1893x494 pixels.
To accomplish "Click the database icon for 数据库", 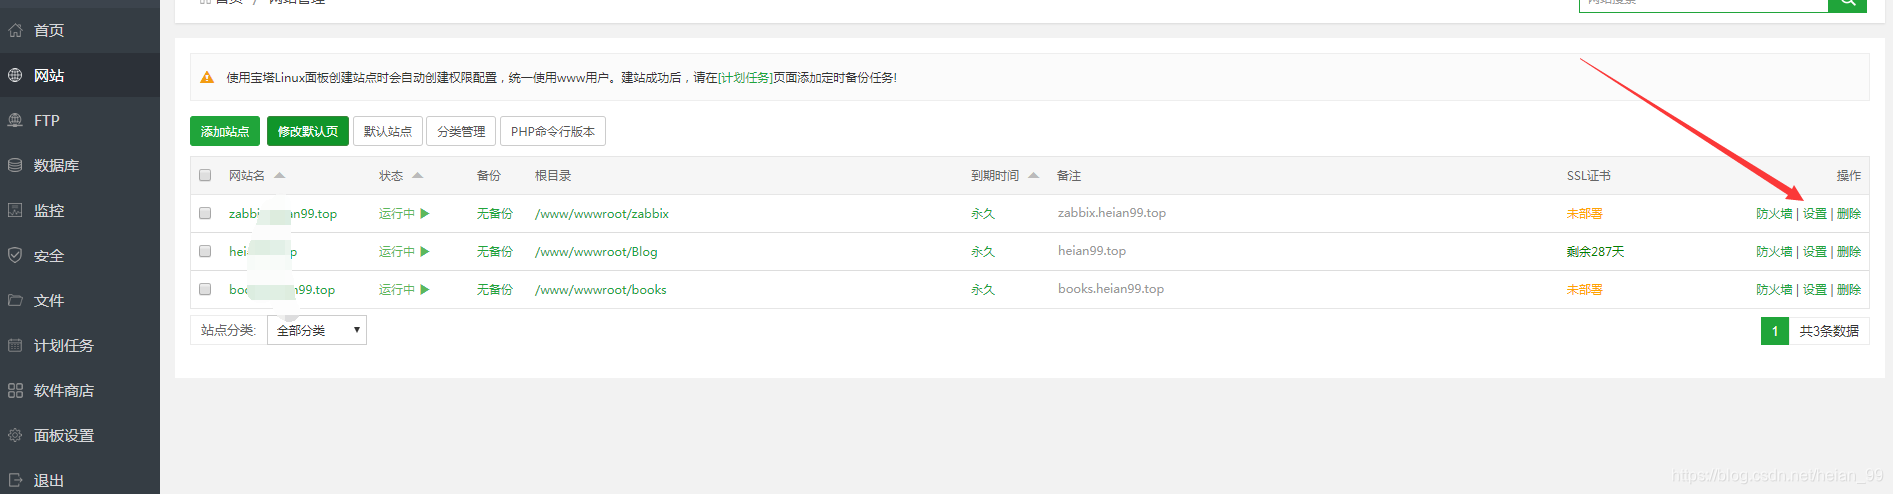I will (x=15, y=165).
